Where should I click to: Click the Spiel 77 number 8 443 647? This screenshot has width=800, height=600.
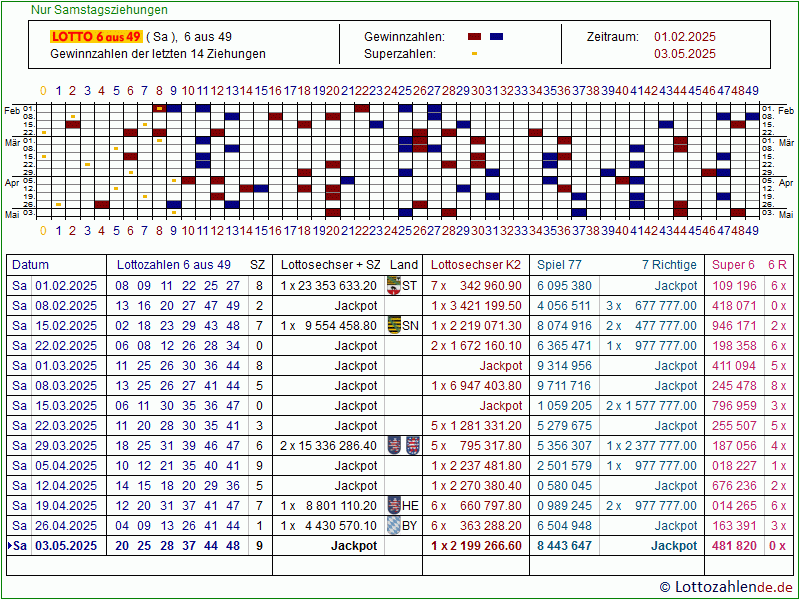(x=564, y=545)
